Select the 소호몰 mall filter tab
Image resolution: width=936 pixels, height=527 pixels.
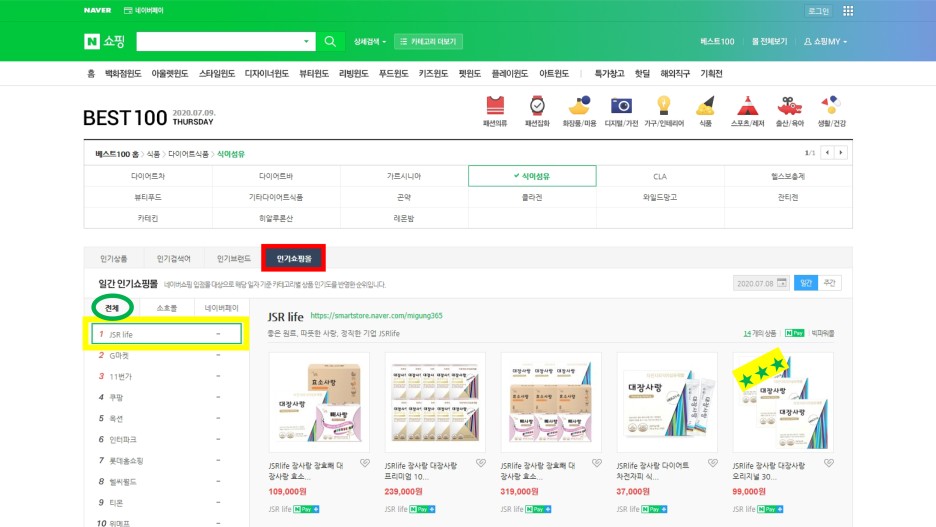tap(167, 308)
